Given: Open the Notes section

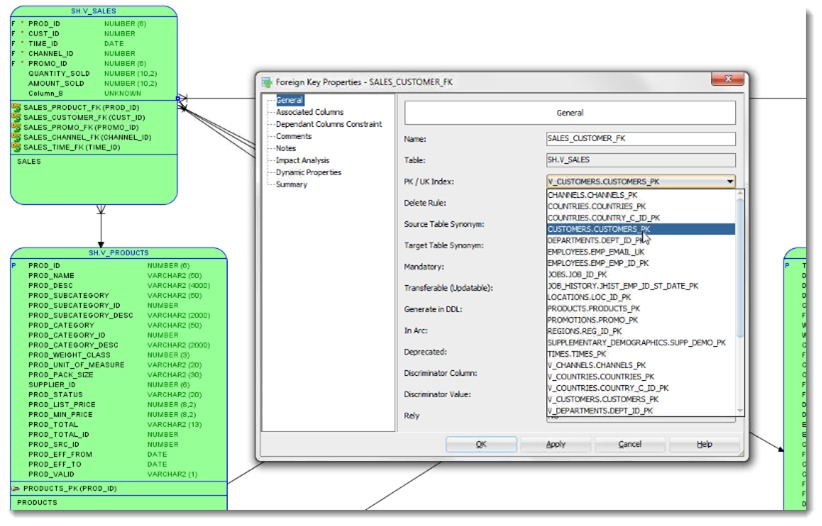Looking at the screenshot, I should point(286,148).
